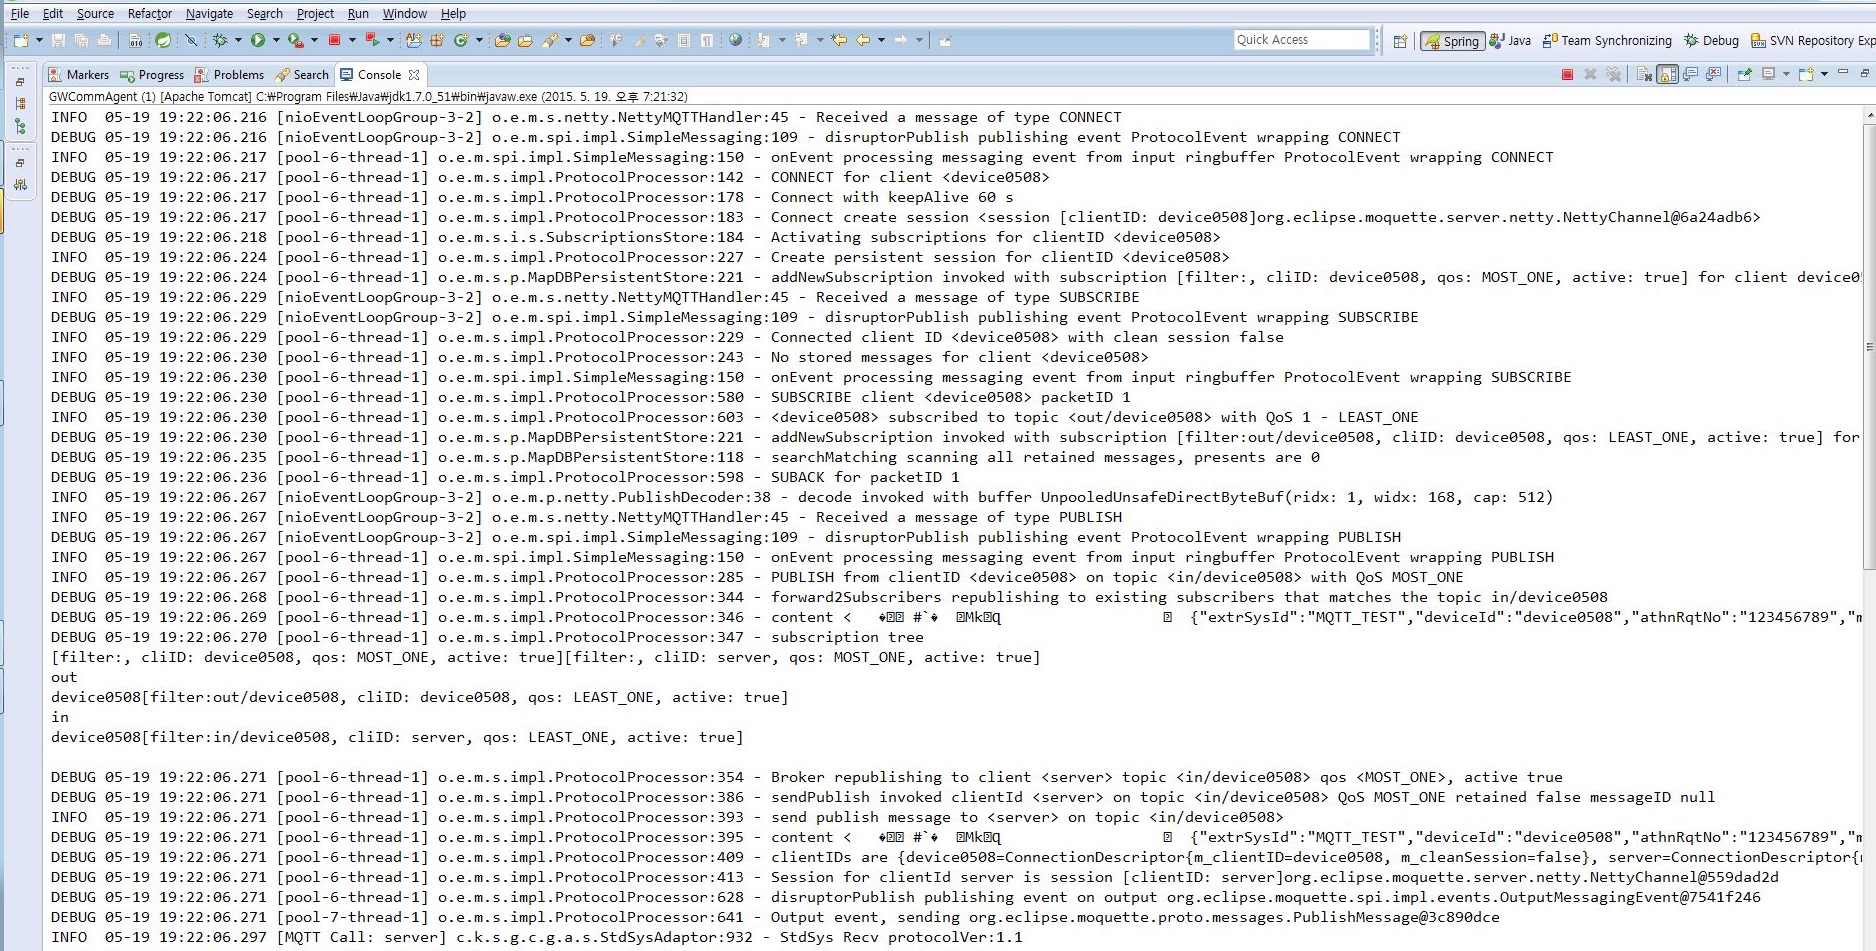Open the Run button dropdown arrow

click(276, 40)
